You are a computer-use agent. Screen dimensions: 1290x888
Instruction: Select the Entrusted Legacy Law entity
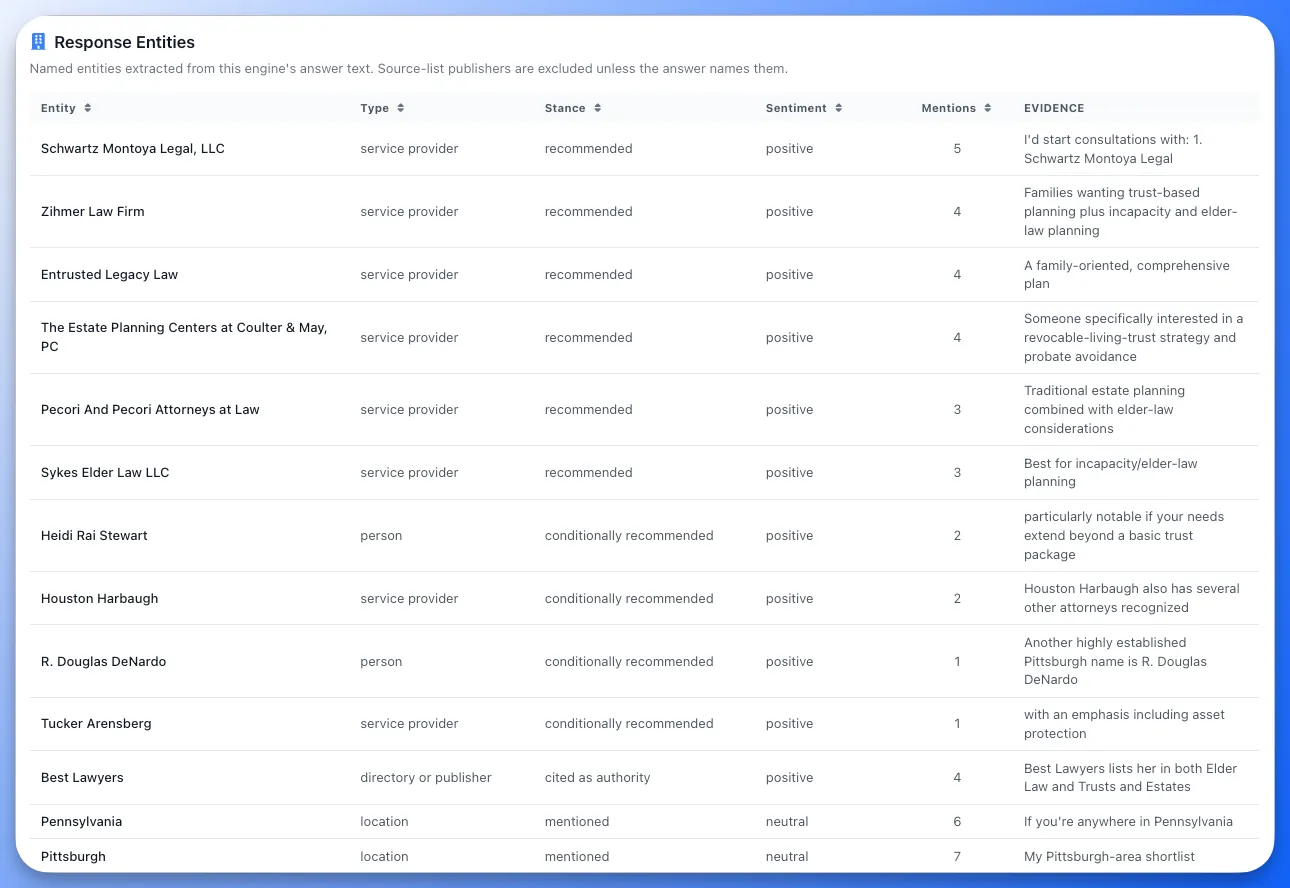pyautogui.click(x=109, y=275)
